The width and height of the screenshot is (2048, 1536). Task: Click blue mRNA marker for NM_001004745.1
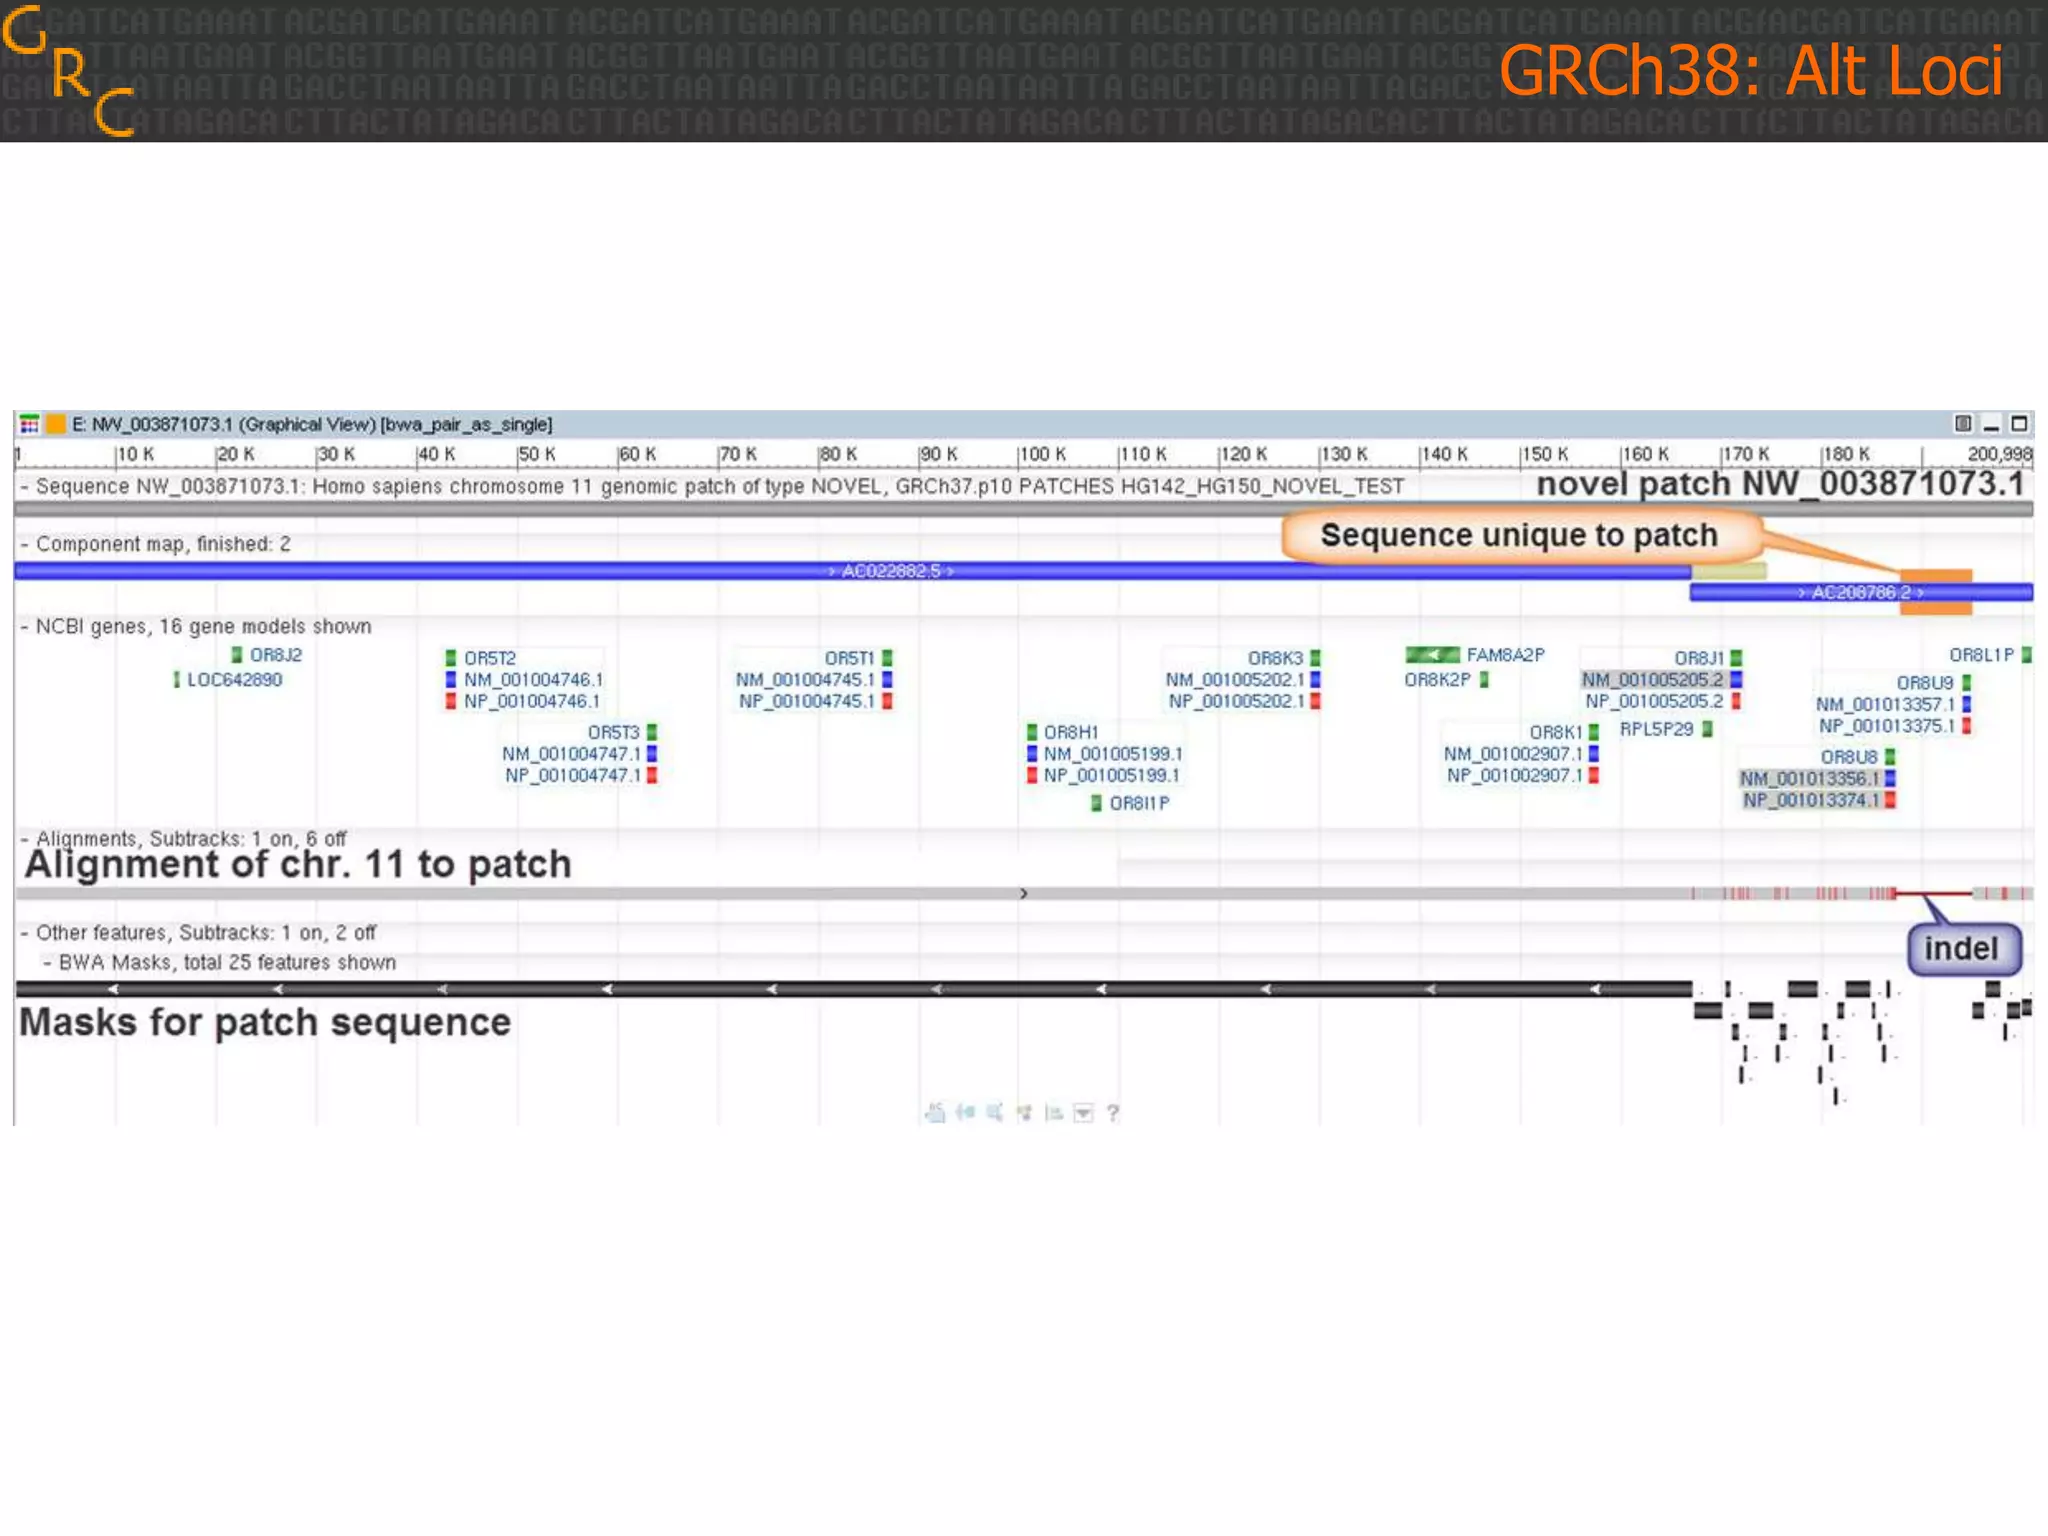click(887, 680)
